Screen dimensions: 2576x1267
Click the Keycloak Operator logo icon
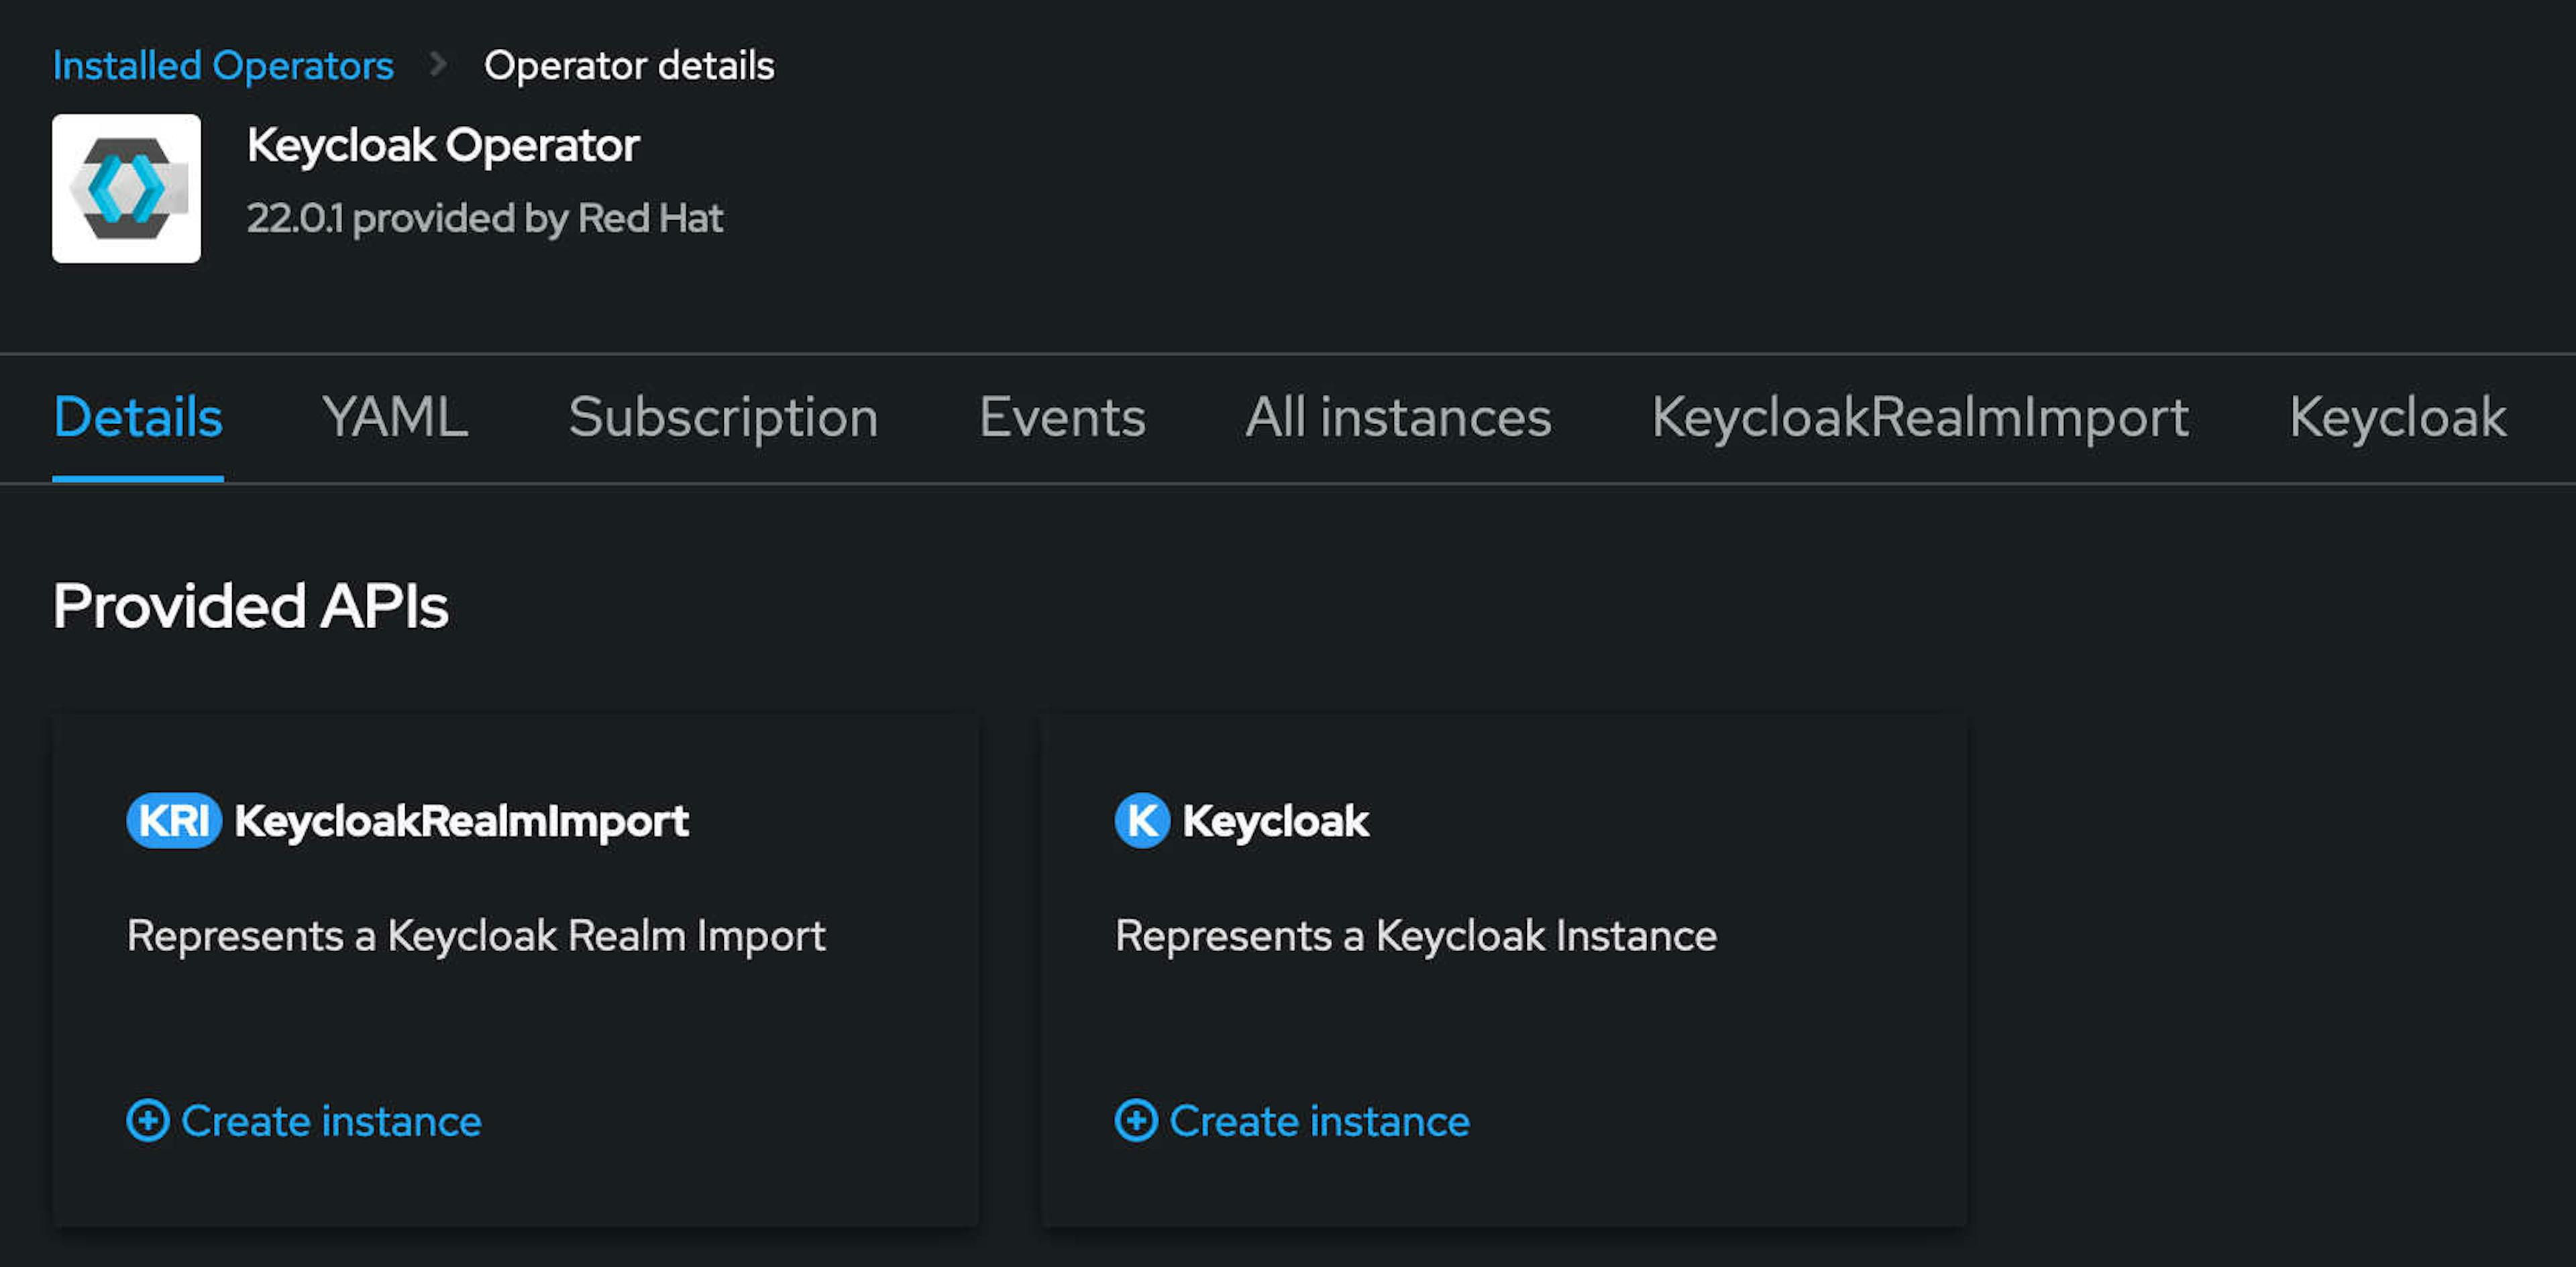click(126, 188)
